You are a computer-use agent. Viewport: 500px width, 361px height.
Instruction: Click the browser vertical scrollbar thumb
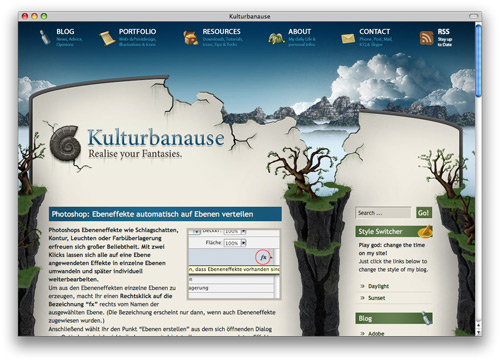tap(478, 61)
